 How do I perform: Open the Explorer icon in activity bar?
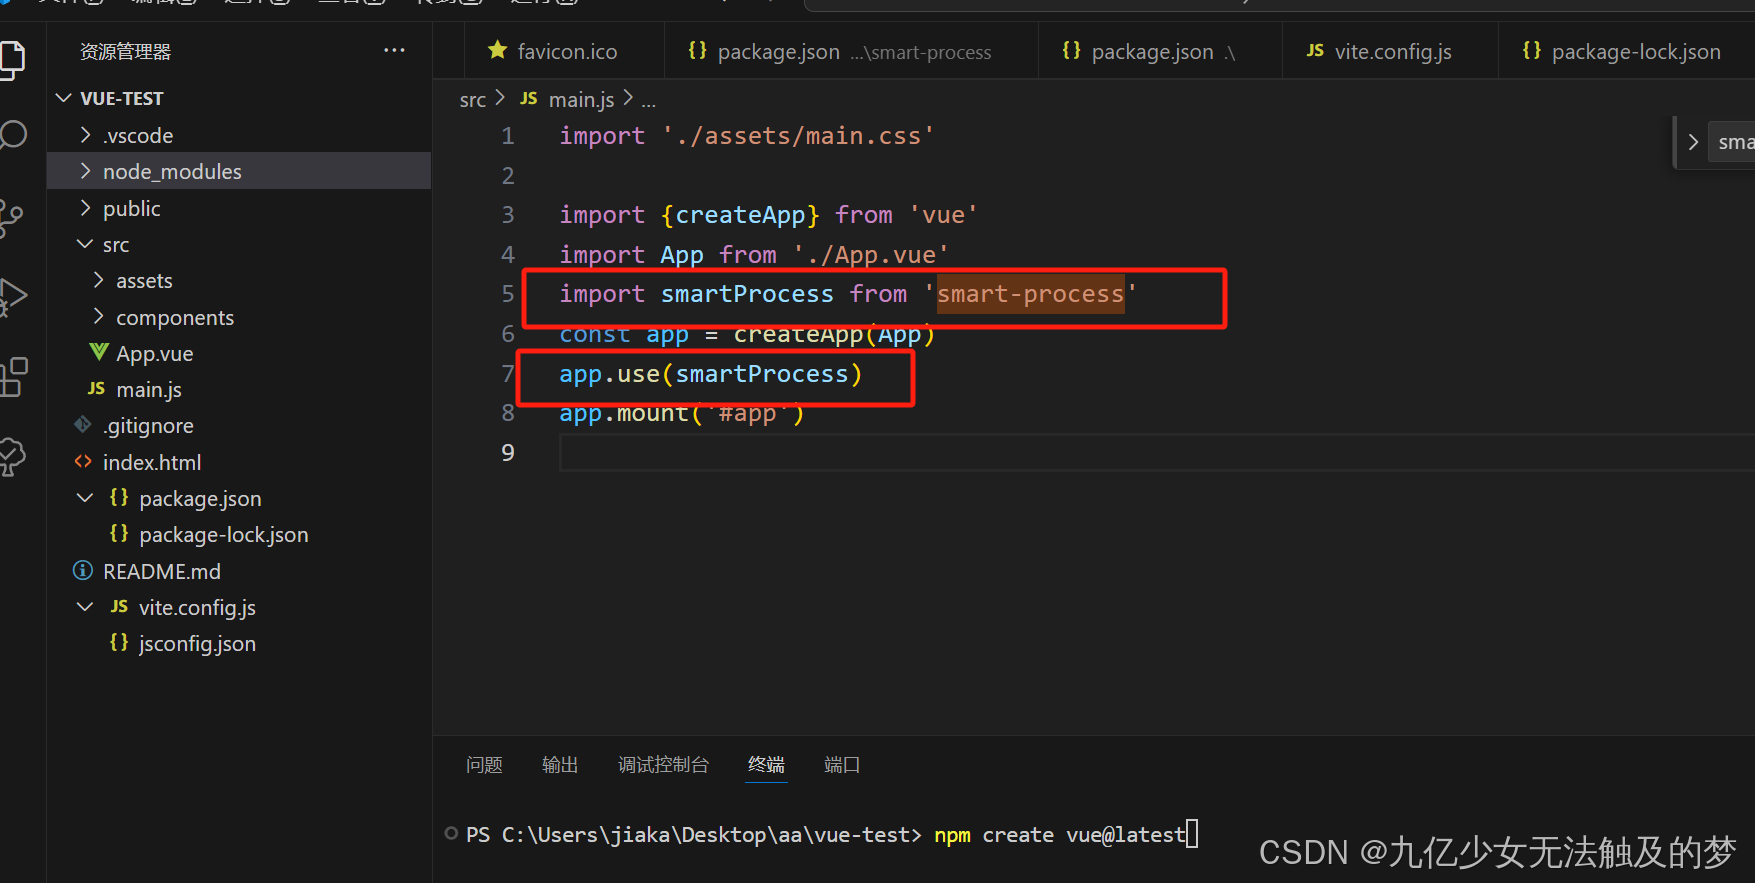pyautogui.click(x=12, y=60)
